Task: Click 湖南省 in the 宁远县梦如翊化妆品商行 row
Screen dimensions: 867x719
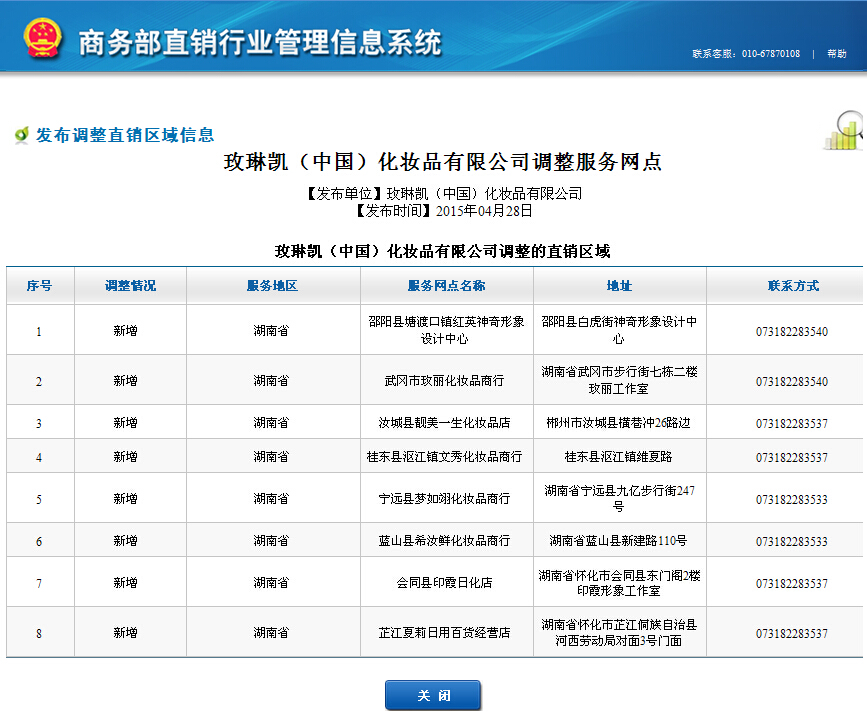Action: pyautogui.click(x=271, y=498)
